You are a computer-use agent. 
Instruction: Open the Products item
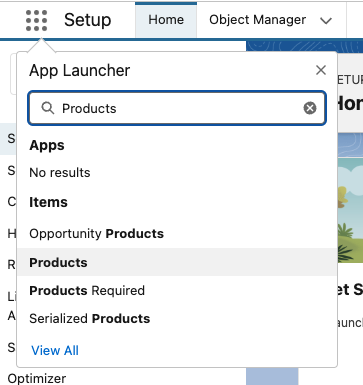(x=177, y=262)
